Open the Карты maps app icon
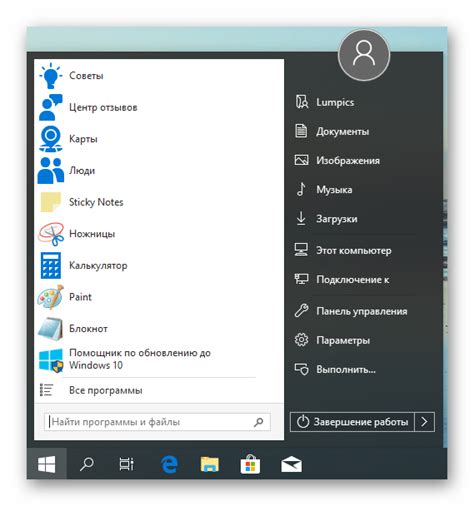 (50, 139)
